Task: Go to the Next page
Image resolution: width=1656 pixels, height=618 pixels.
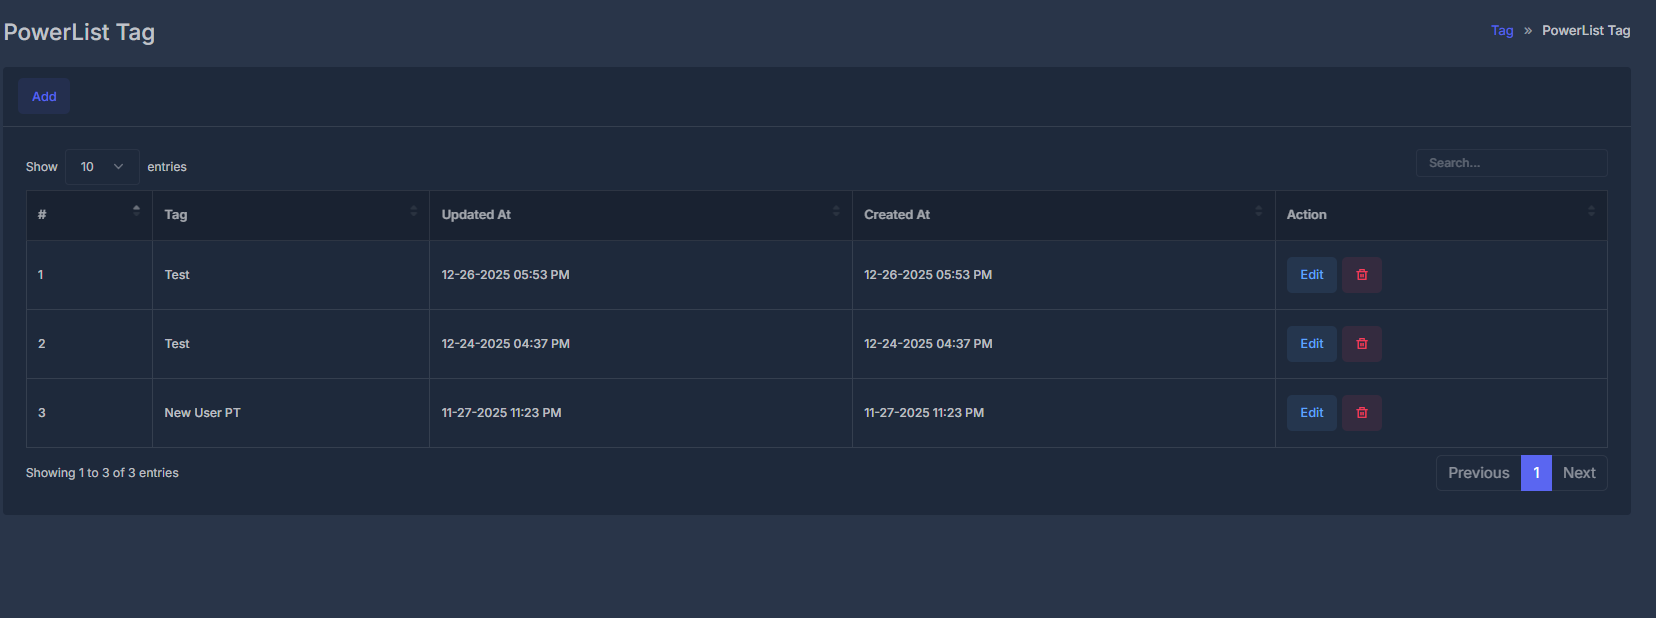Action: (1579, 473)
